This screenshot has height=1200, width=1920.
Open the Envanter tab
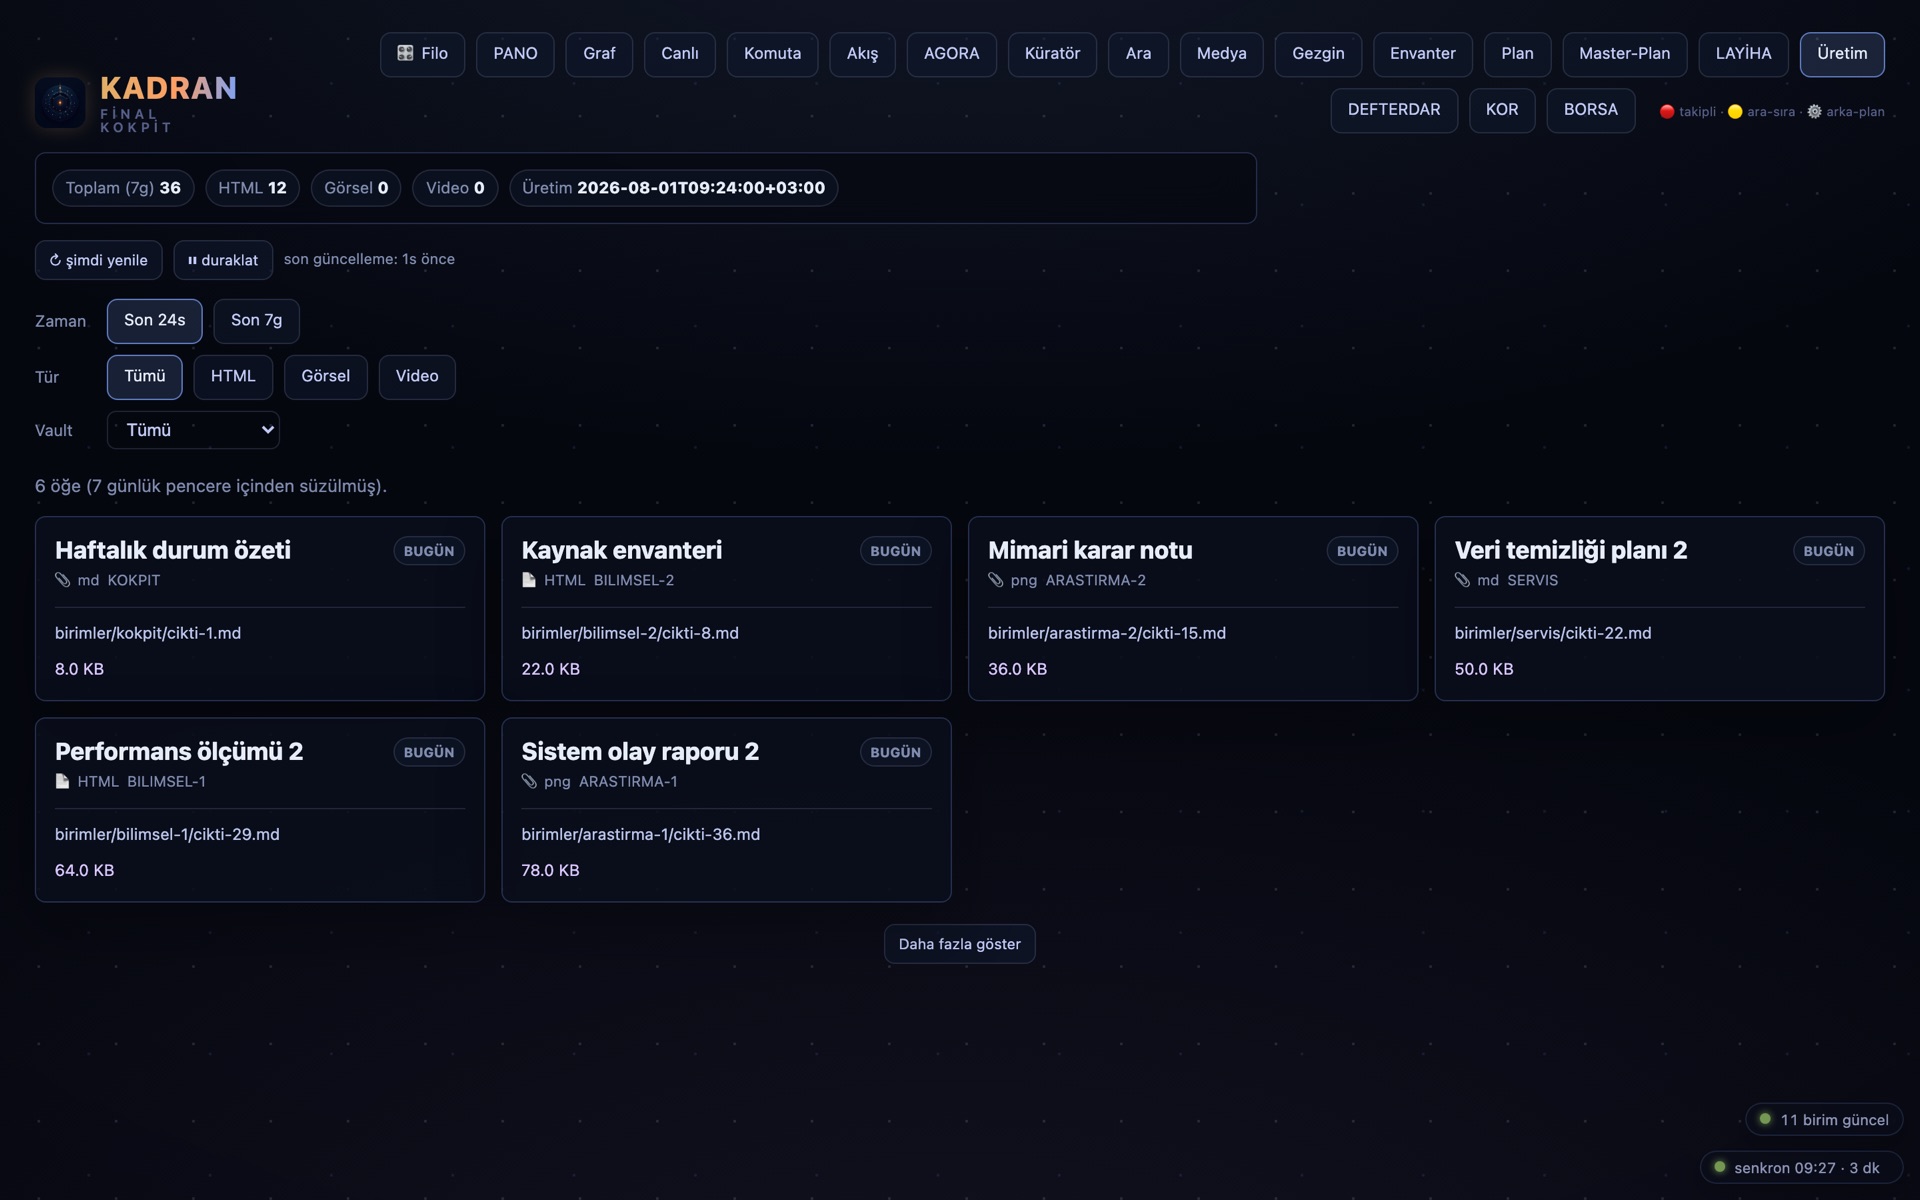tap(1422, 54)
